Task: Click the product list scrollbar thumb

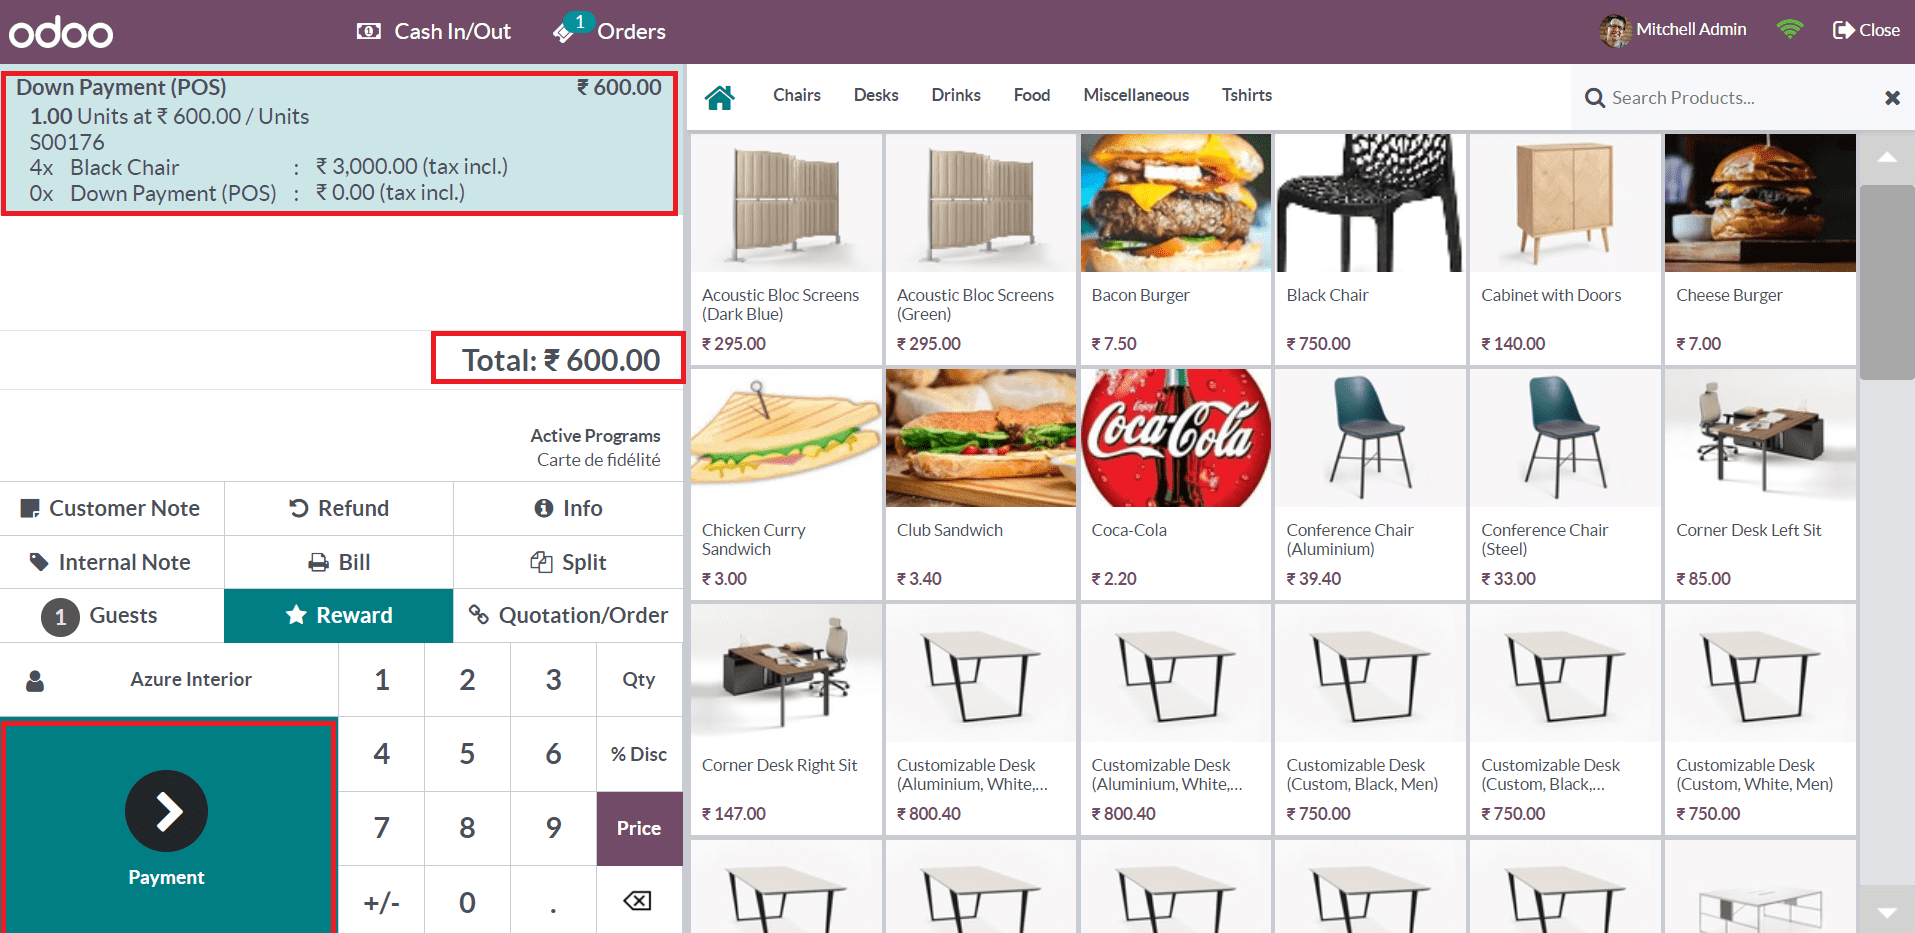Action: [x=1886, y=282]
